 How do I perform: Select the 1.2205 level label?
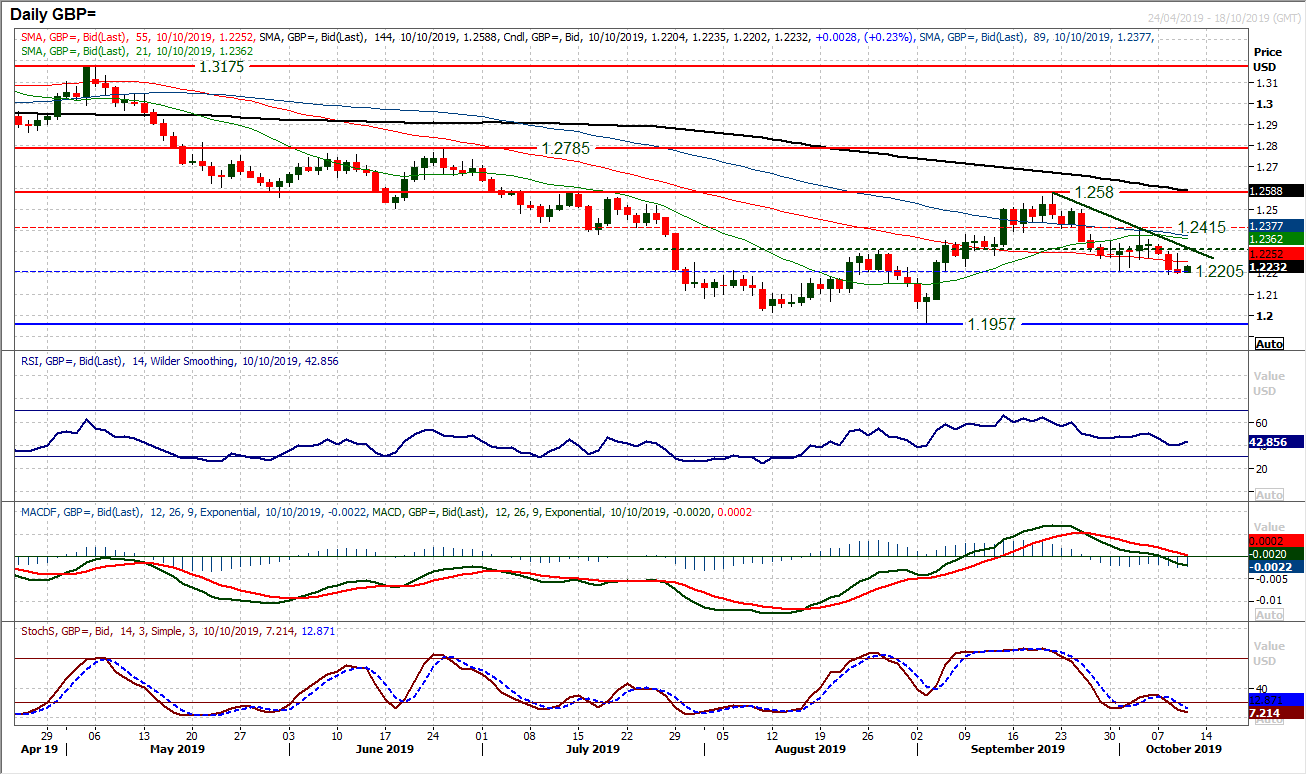point(1219,270)
